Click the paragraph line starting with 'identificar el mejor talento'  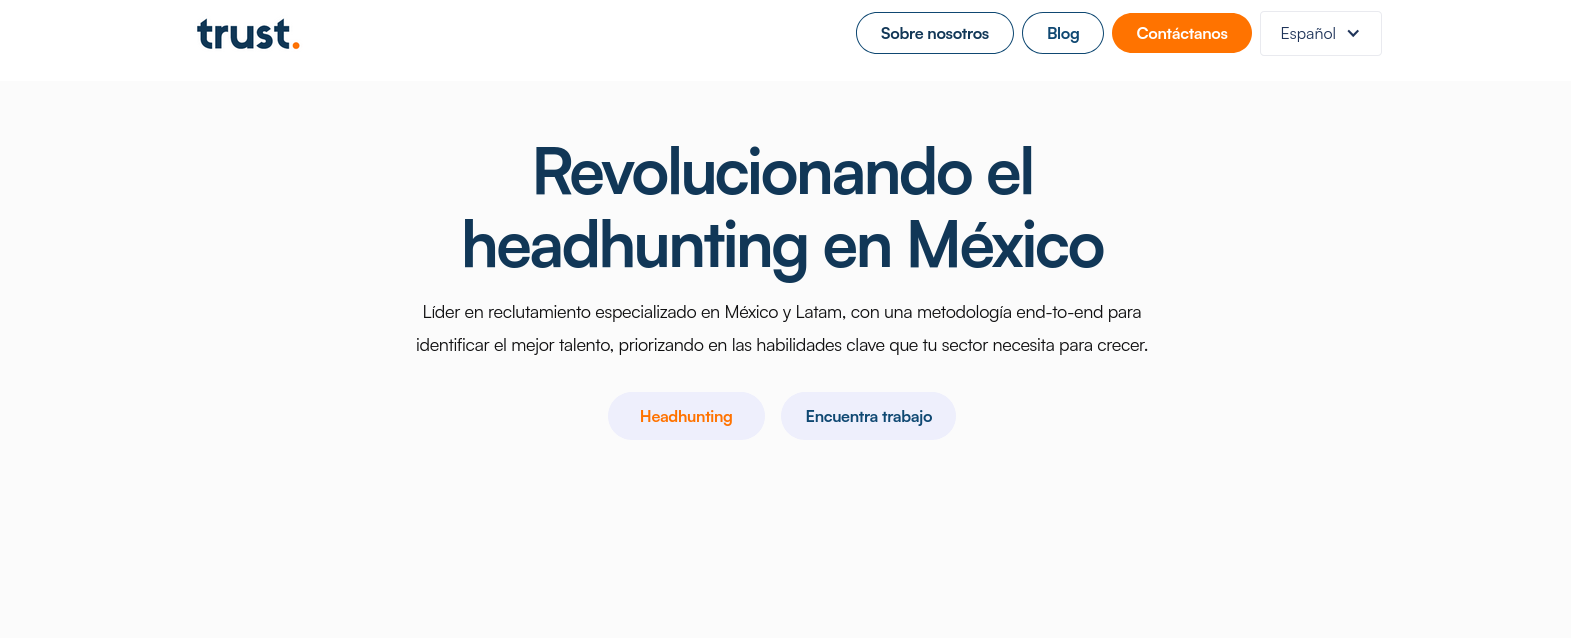click(782, 345)
